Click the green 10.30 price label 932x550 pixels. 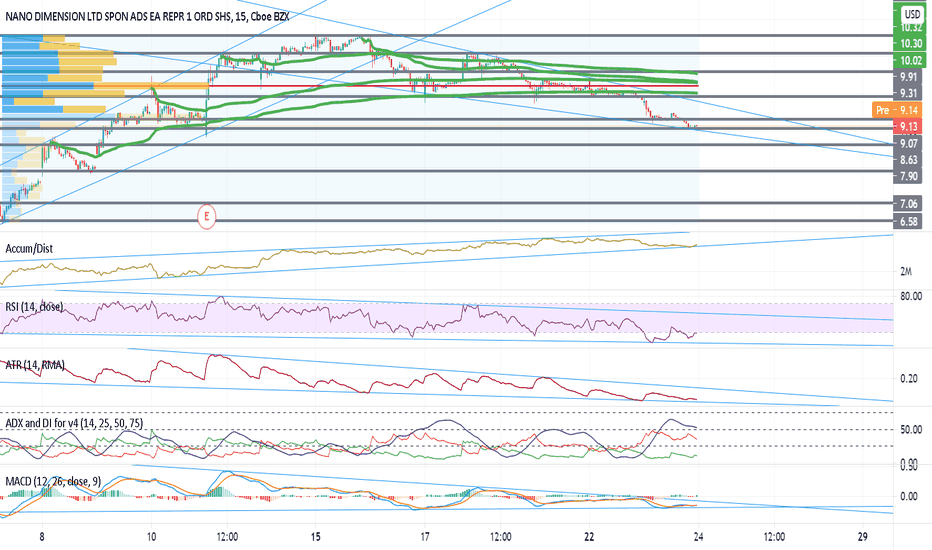909,43
